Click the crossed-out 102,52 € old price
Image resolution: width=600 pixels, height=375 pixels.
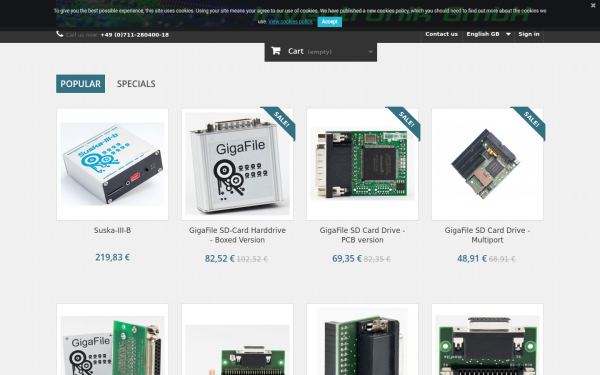click(252, 259)
